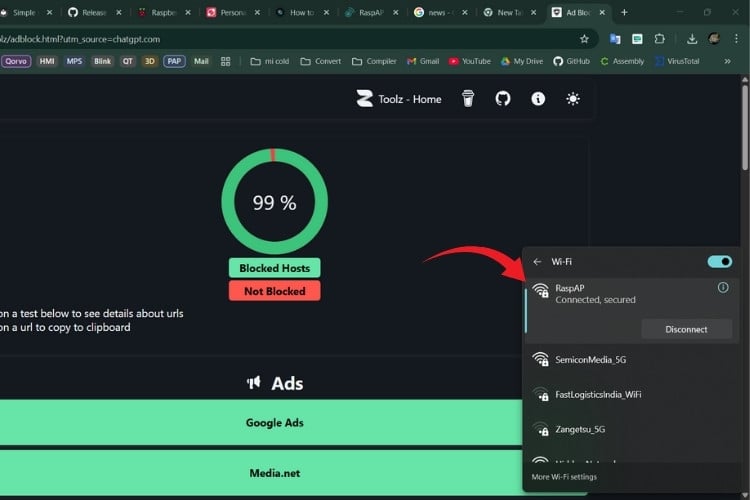750x500 pixels.
Task: Open the Blink bookmark
Action: pos(102,61)
